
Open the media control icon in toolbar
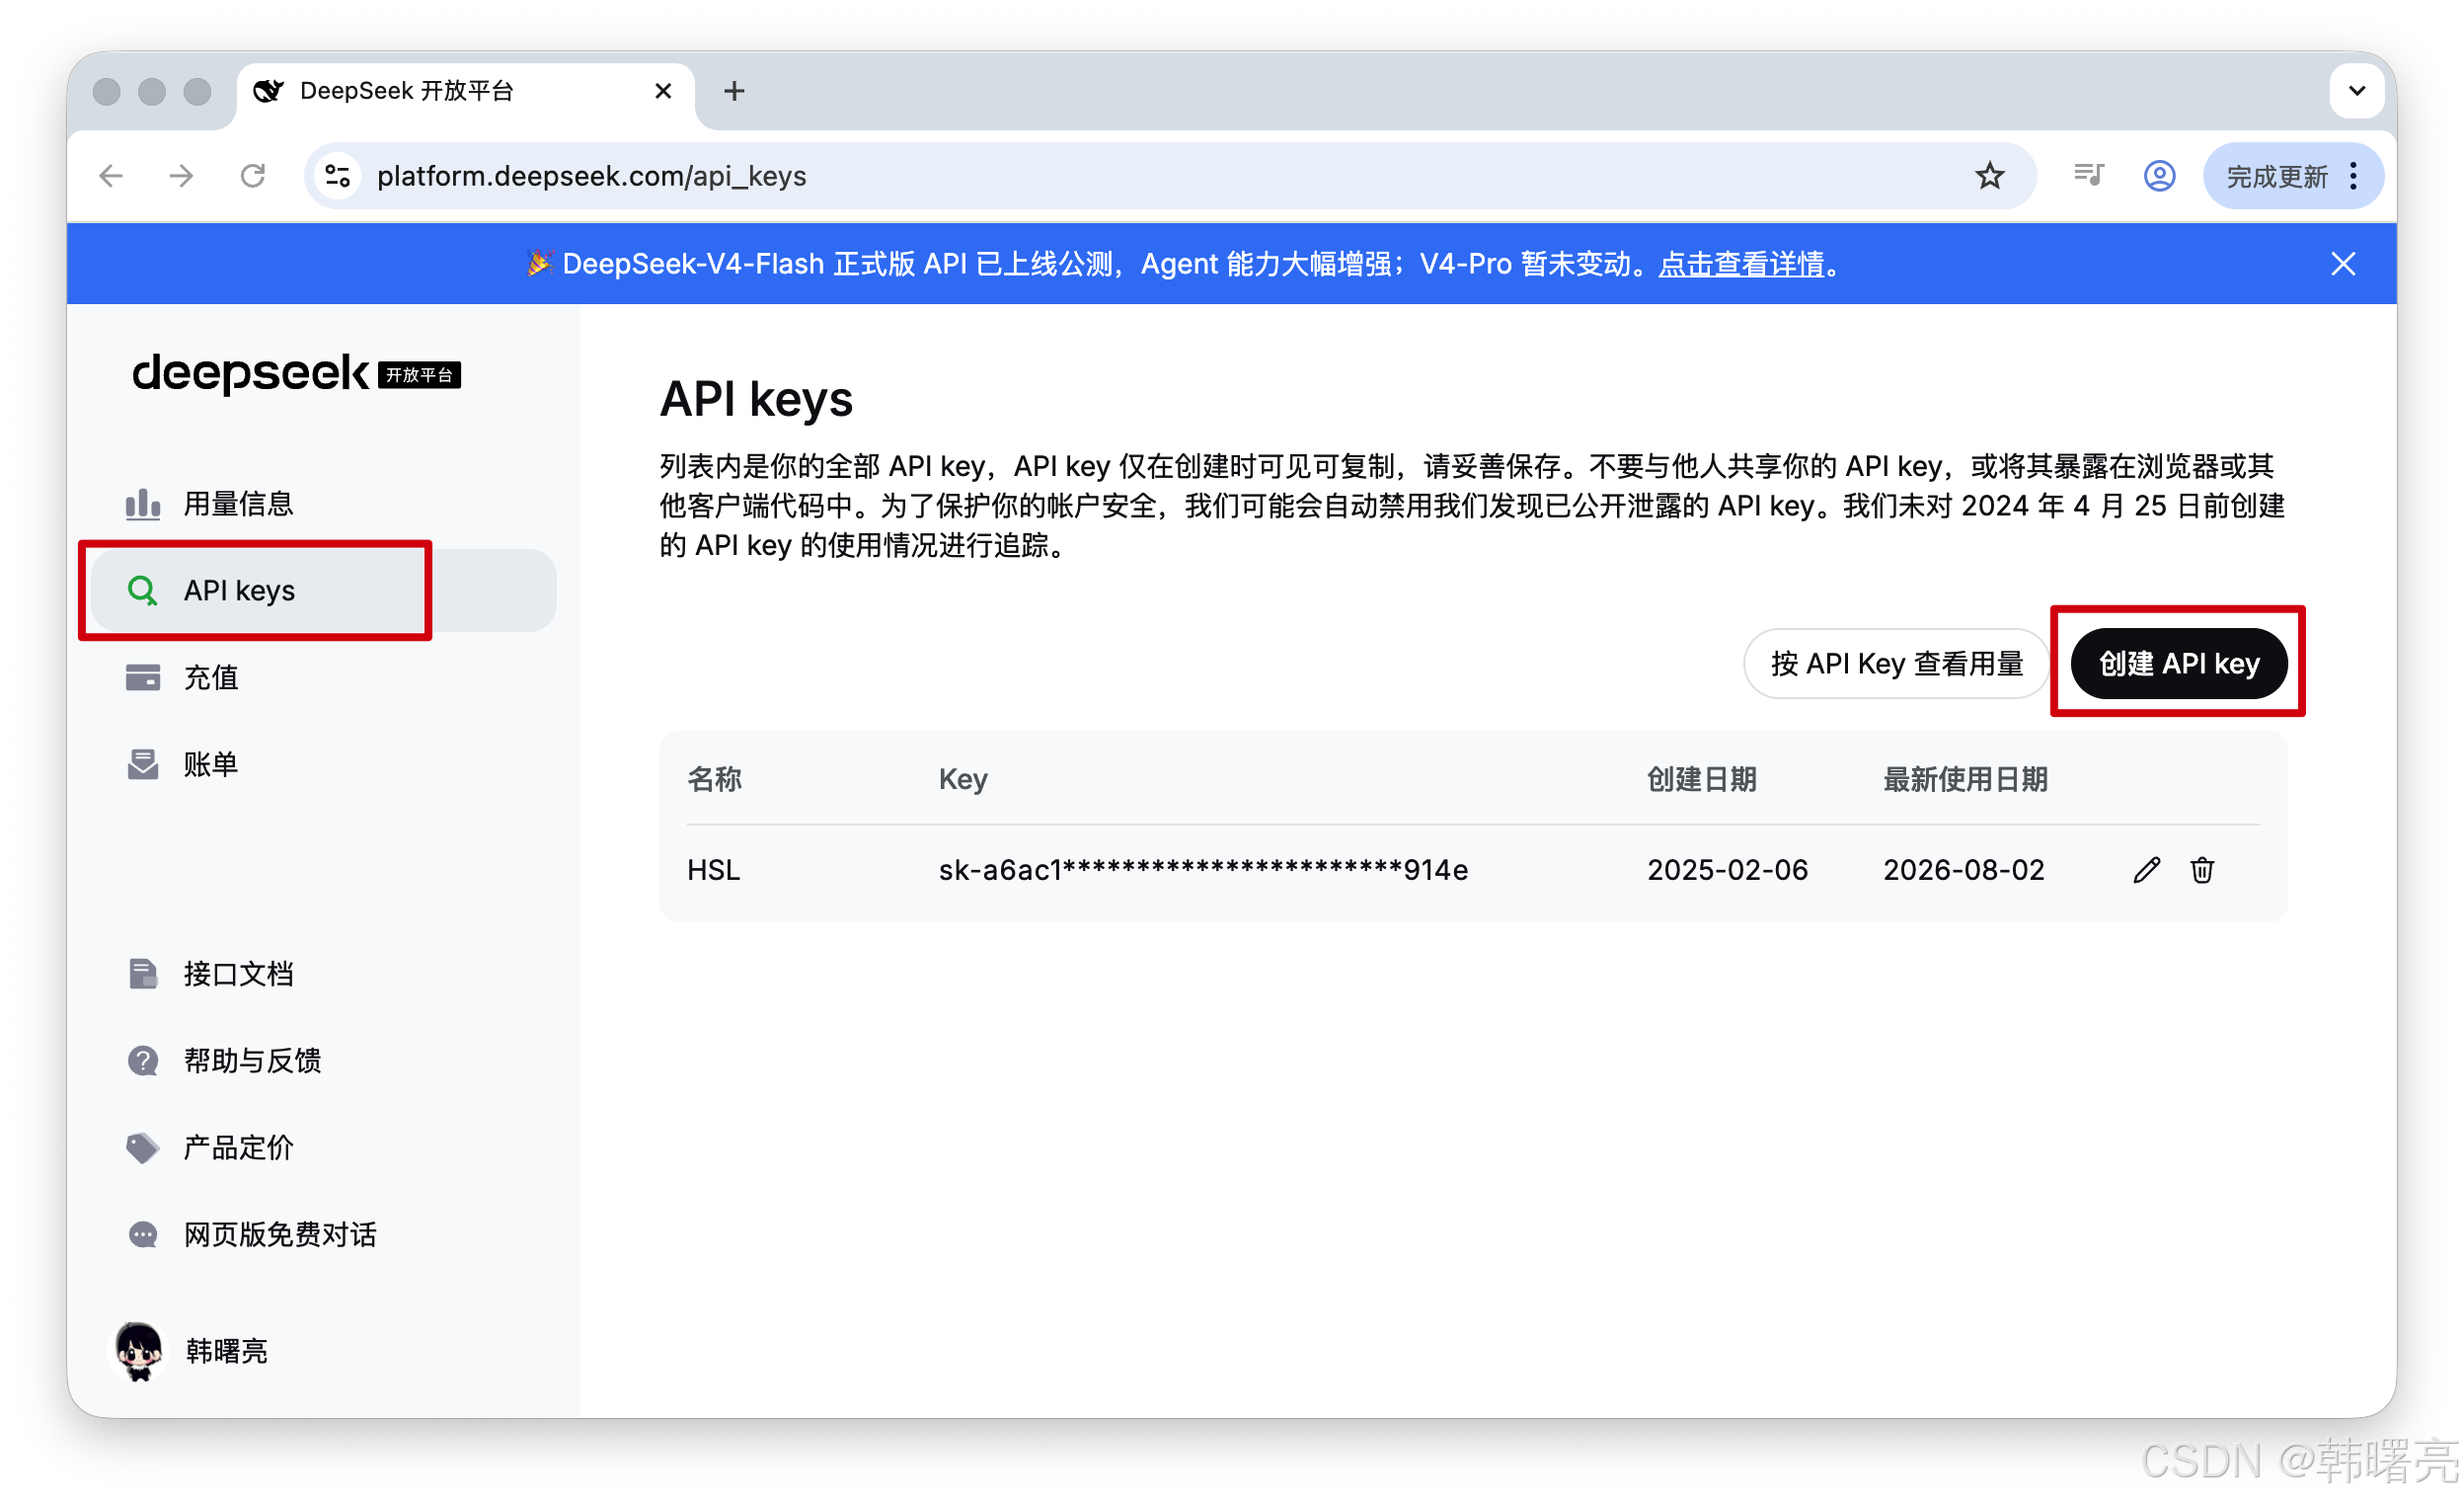[x=2088, y=176]
